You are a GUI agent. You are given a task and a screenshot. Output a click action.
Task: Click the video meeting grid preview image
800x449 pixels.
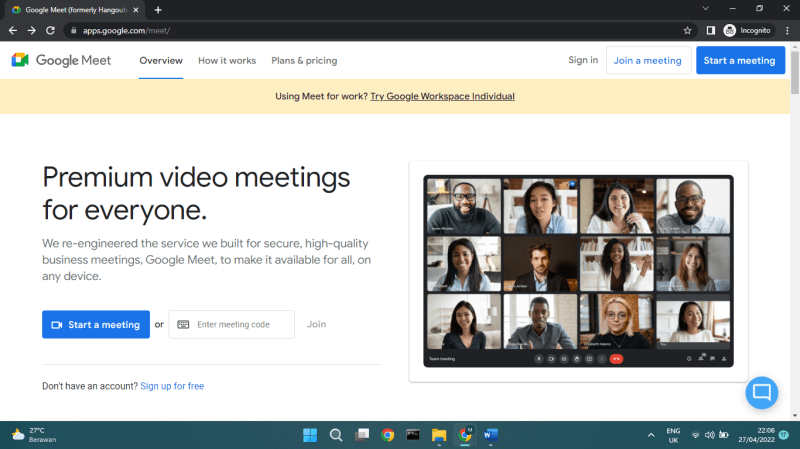578,271
